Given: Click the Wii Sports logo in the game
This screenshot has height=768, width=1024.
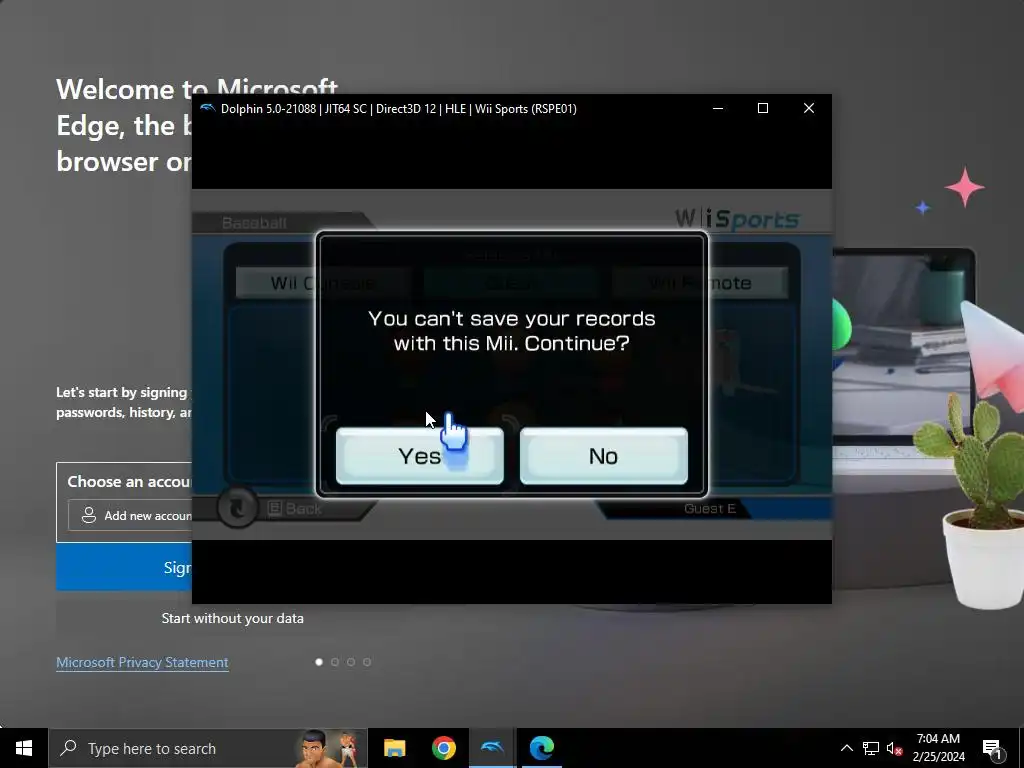Looking at the screenshot, I should point(737,219).
